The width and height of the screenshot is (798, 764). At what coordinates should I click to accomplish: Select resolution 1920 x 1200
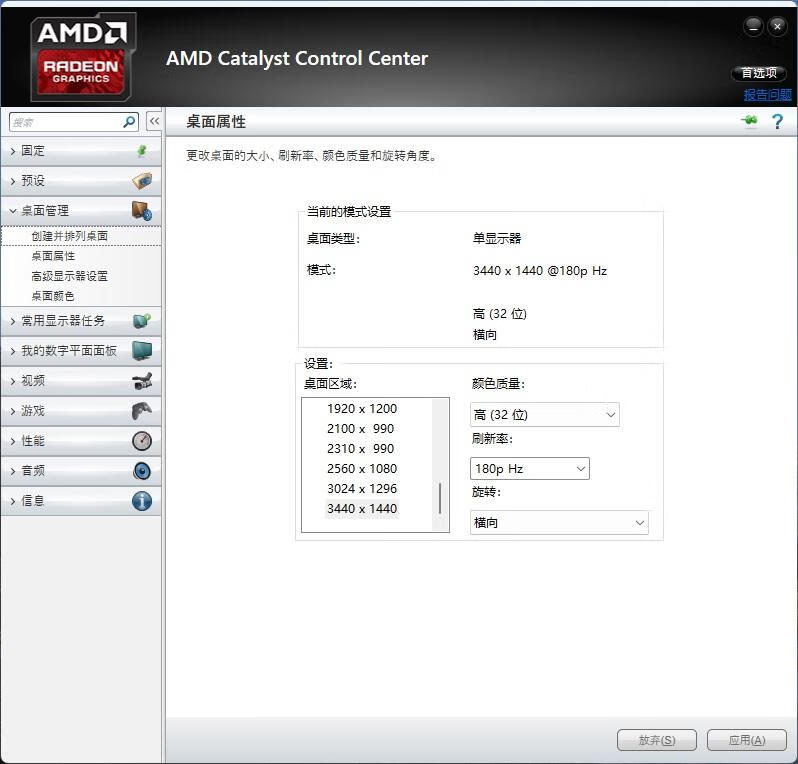[x=362, y=409]
